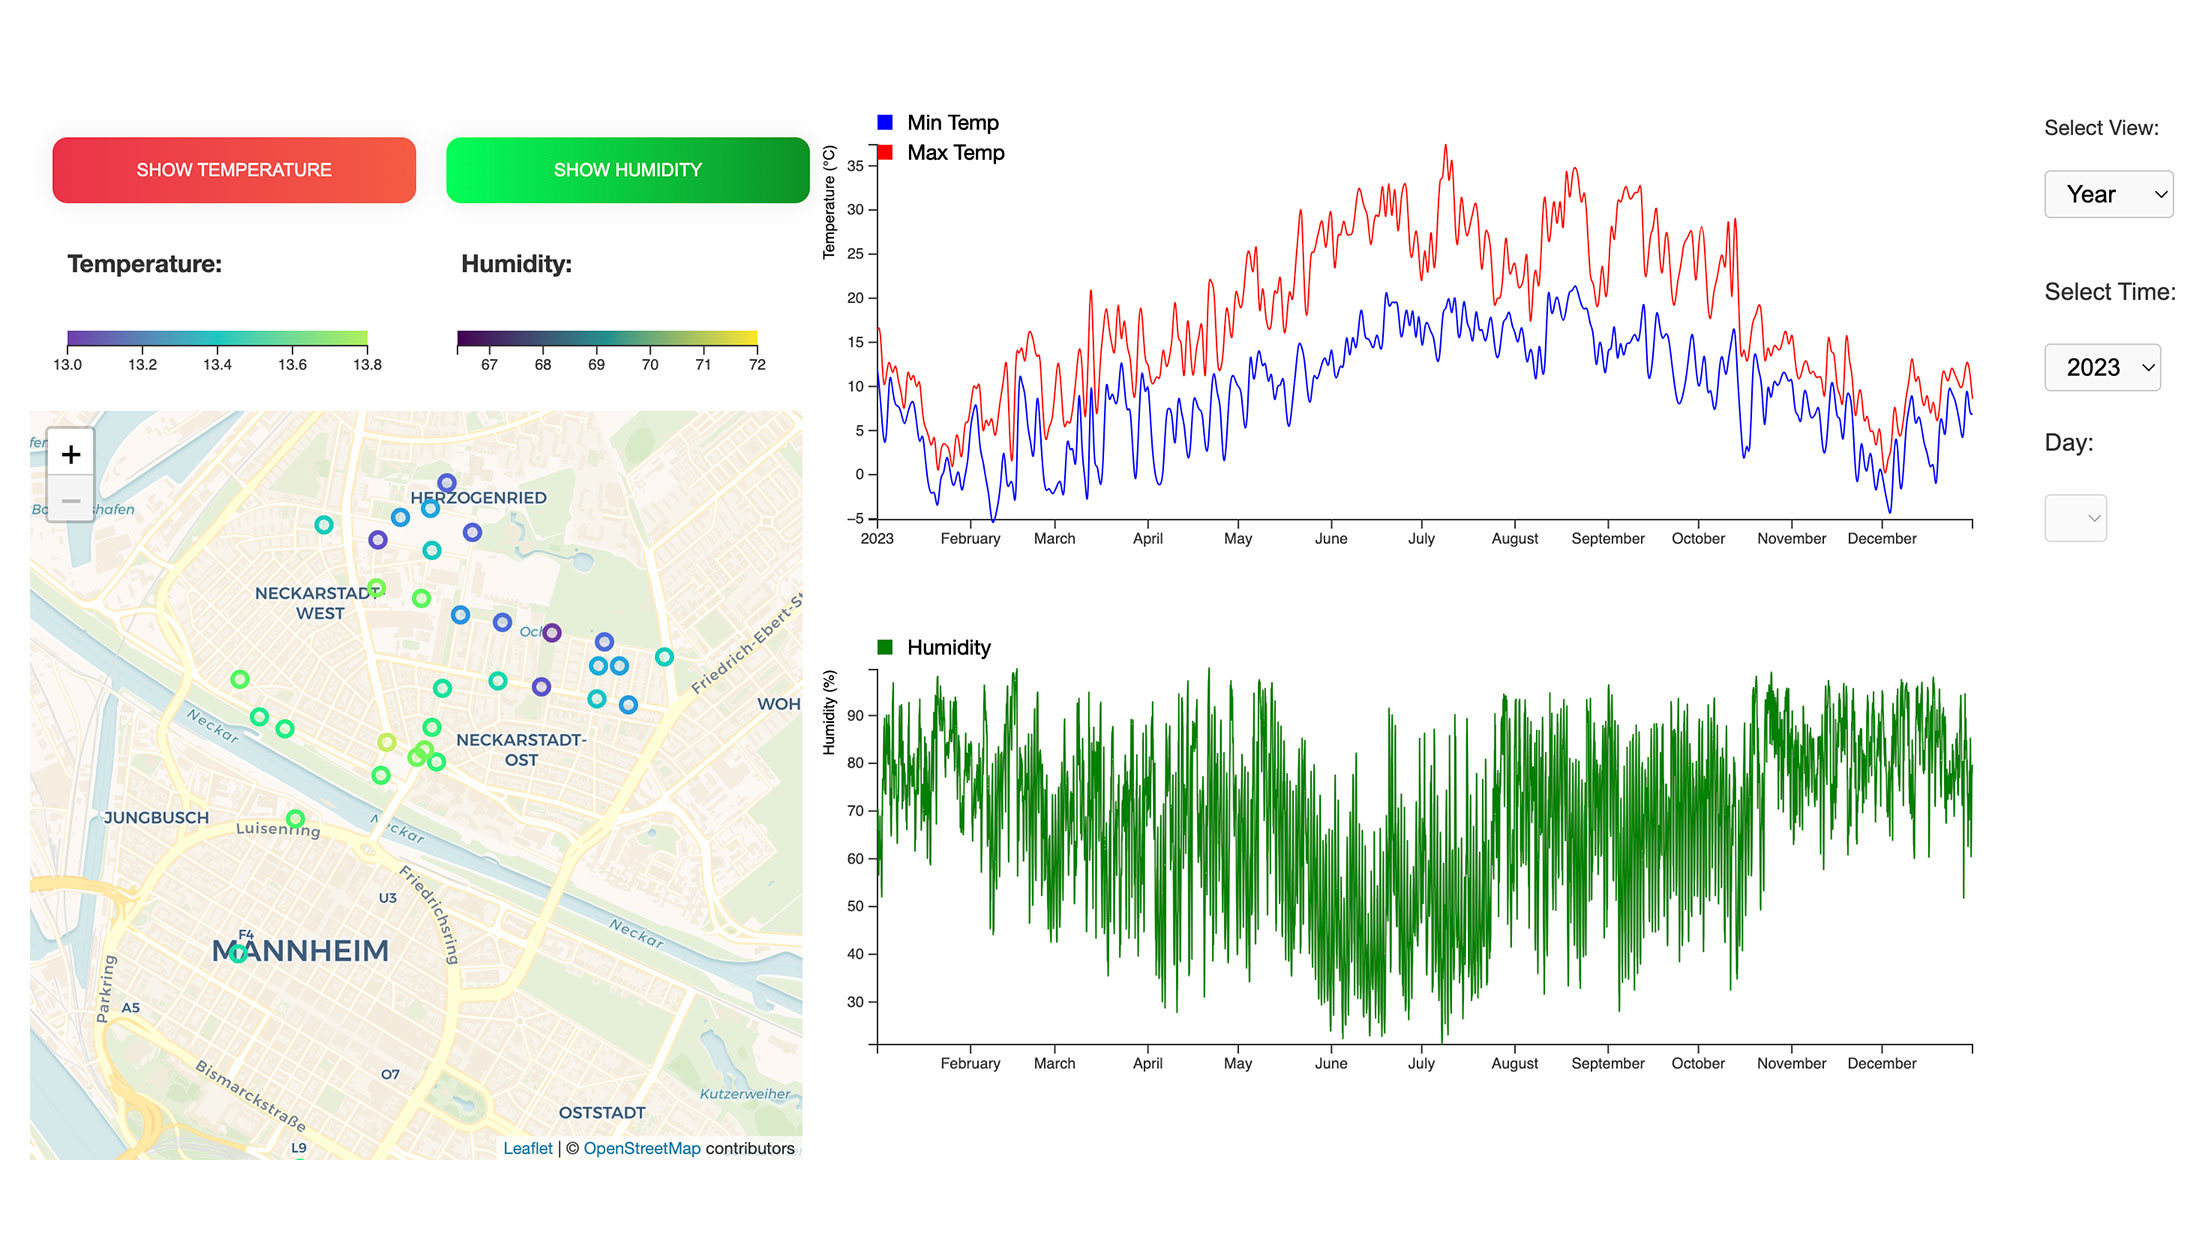This screenshot has width=2211, height=1244.
Task: Click the zoom-in (+) button on map
Action: [x=73, y=453]
